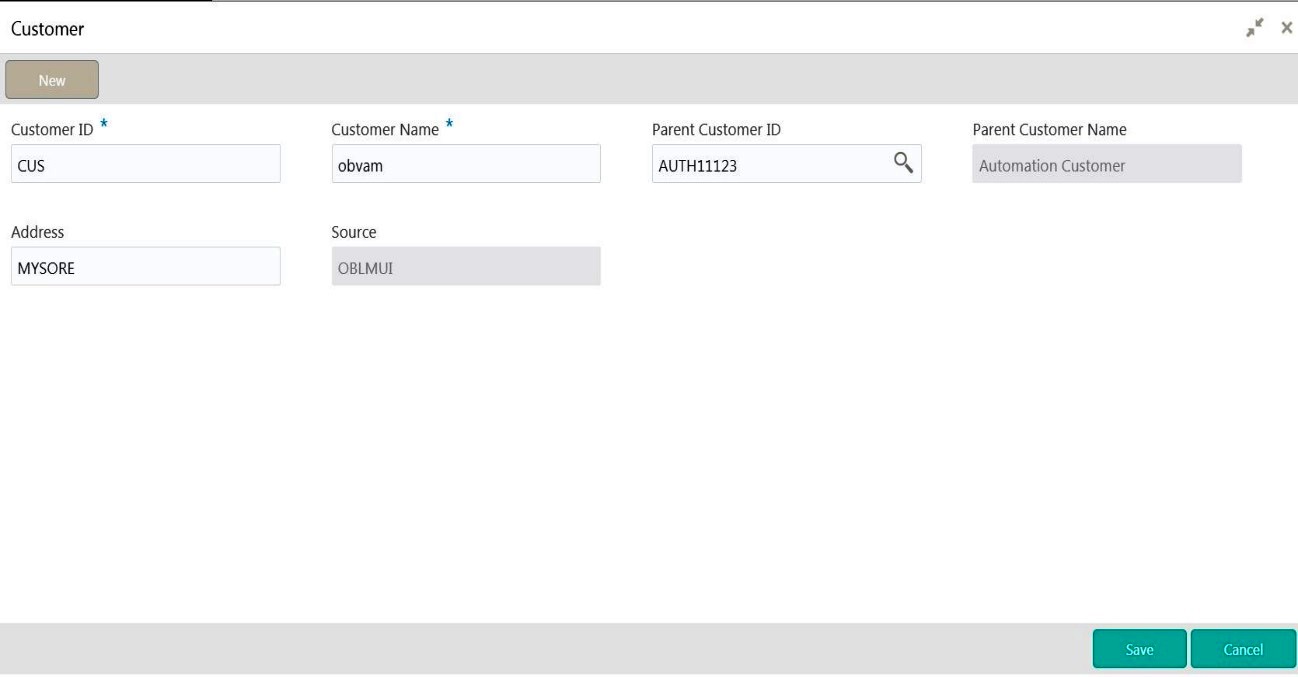Screen dimensions: 1298x677
Task: Click into the Customer Name field with obvam
Action: pos(465,165)
